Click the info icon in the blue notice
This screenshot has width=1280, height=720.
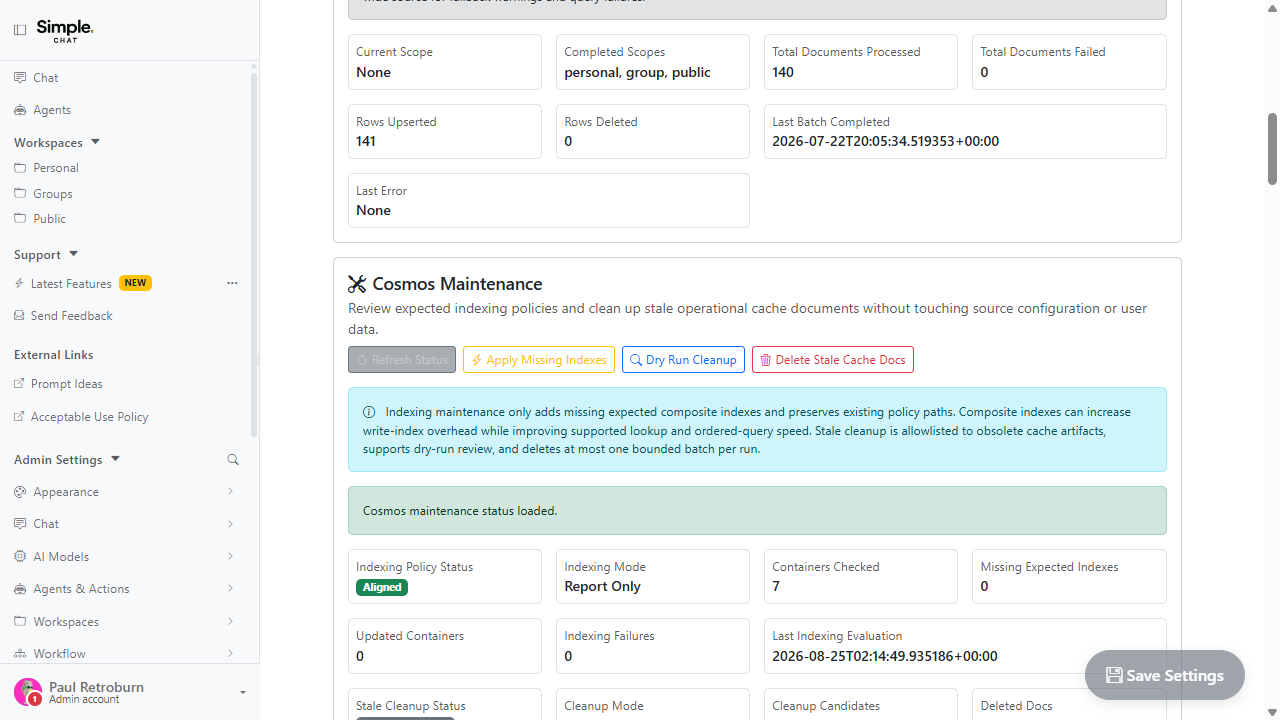[369, 412]
